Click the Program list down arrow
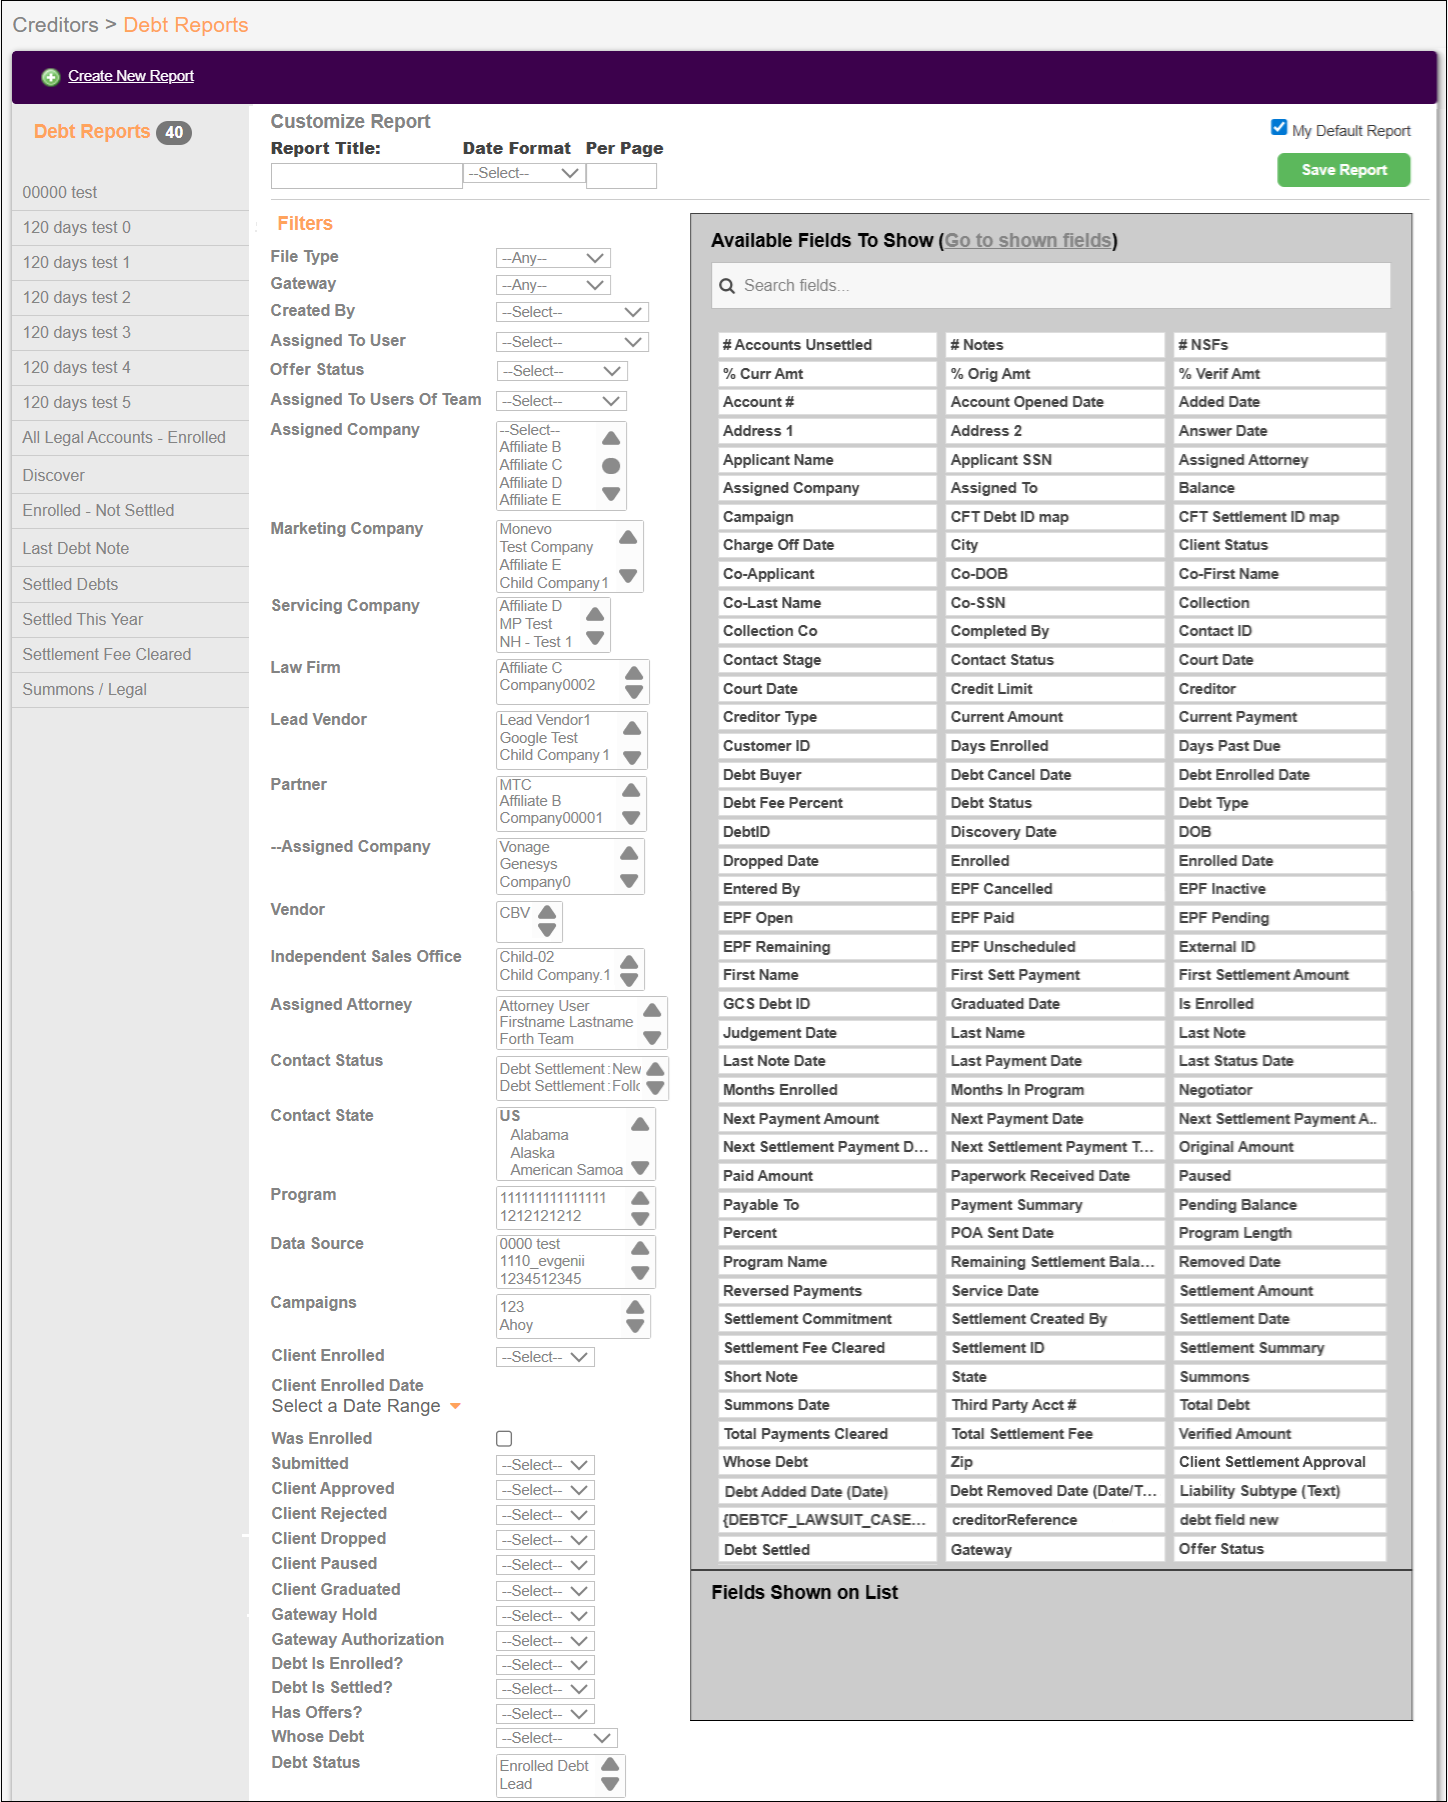Viewport: 1448px width, 1802px height. tap(641, 1219)
